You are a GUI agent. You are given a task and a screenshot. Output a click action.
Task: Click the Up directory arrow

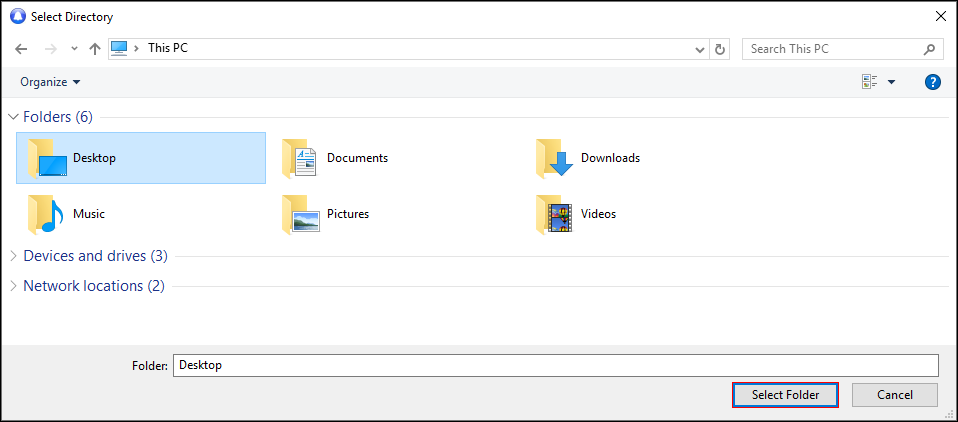(x=94, y=49)
